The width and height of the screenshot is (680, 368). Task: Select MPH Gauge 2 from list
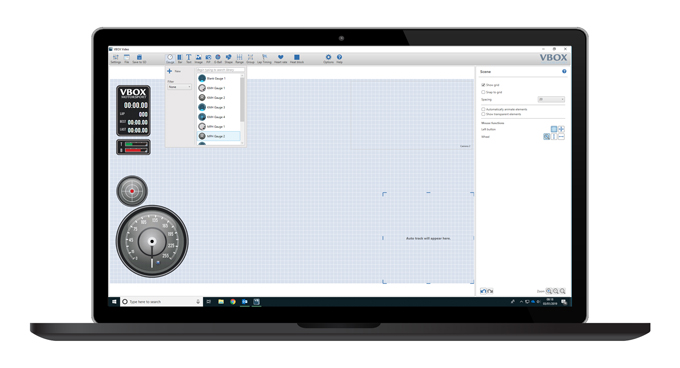click(219, 136)
